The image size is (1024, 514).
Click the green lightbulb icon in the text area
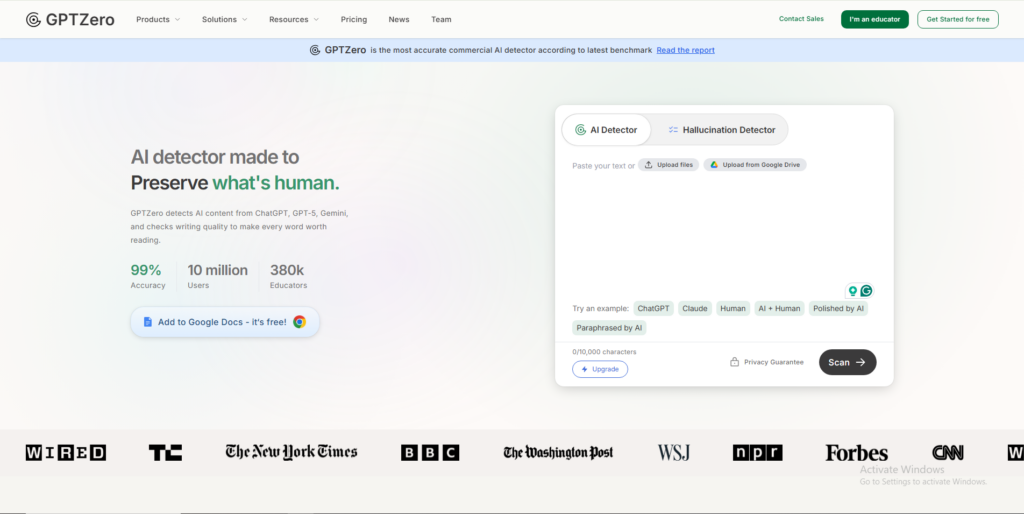point(853,291)
